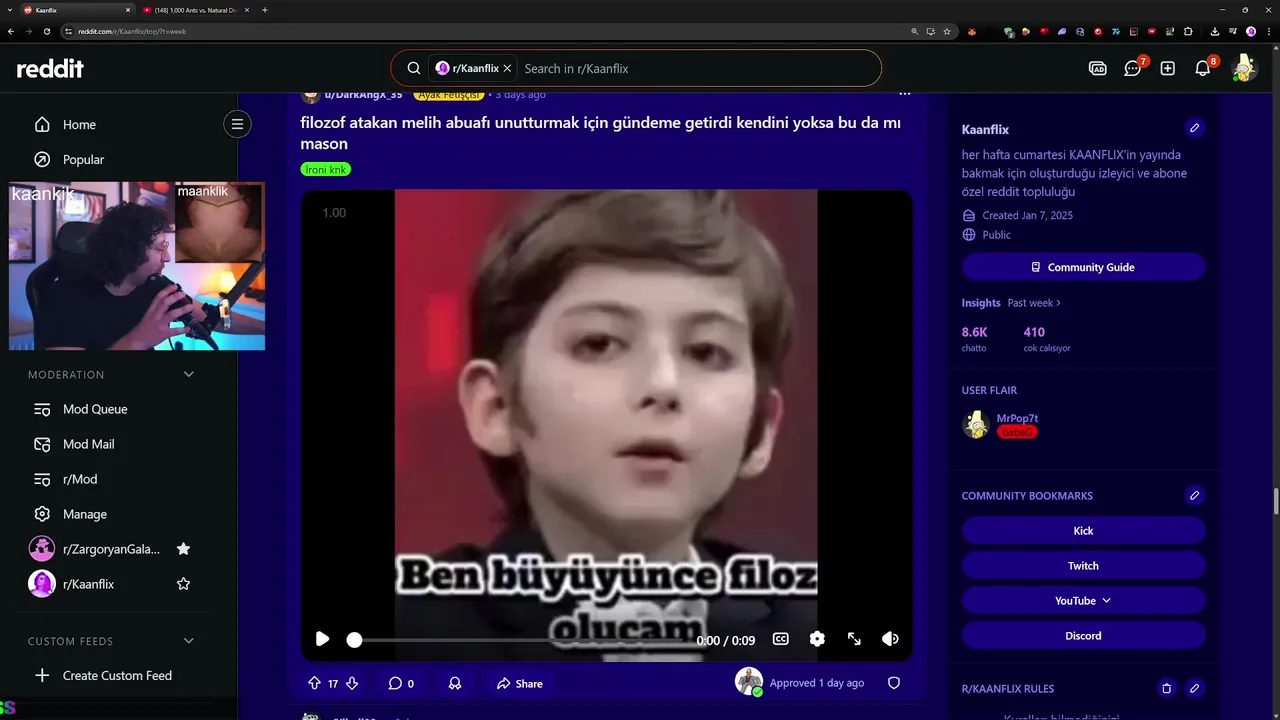Screen dimensions: 1280x720
Task: Edit the Kaanflix community description
Action: click(1194, 128)
